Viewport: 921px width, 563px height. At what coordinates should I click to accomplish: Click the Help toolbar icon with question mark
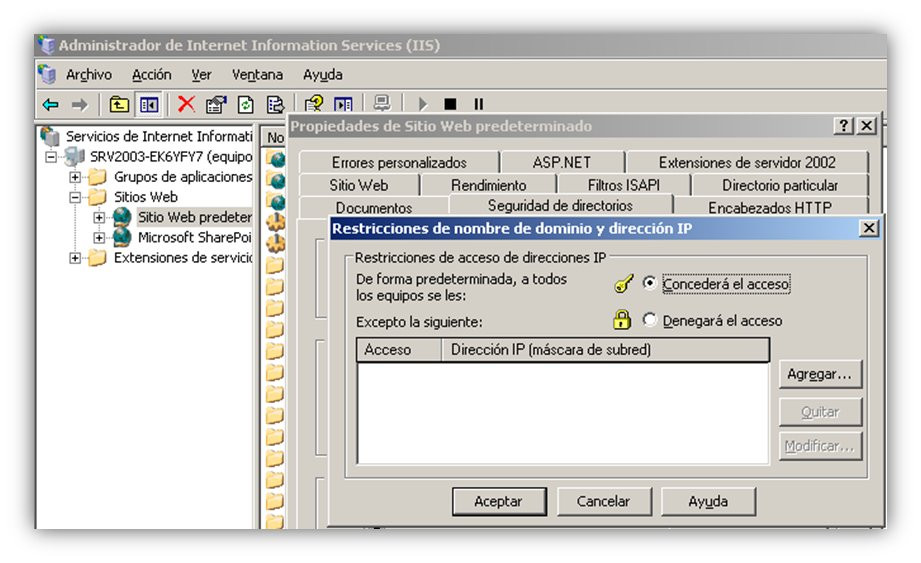[314, 104]
